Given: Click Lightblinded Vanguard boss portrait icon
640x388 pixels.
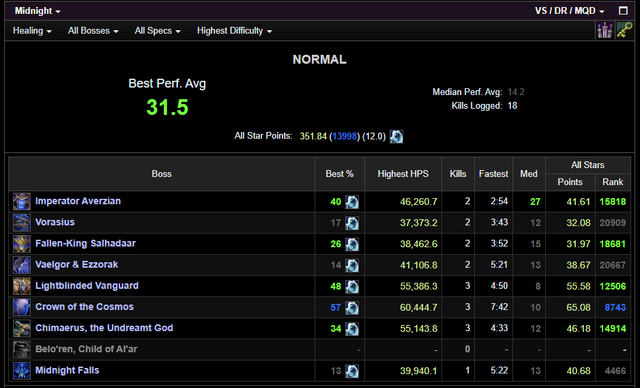Looking at the screenshot, I should click(x=22, y=286).
